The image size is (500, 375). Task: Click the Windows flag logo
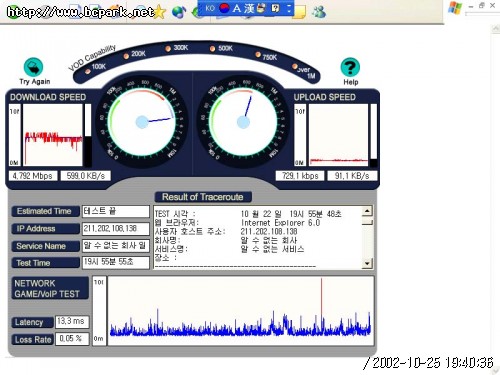point(455,8)
